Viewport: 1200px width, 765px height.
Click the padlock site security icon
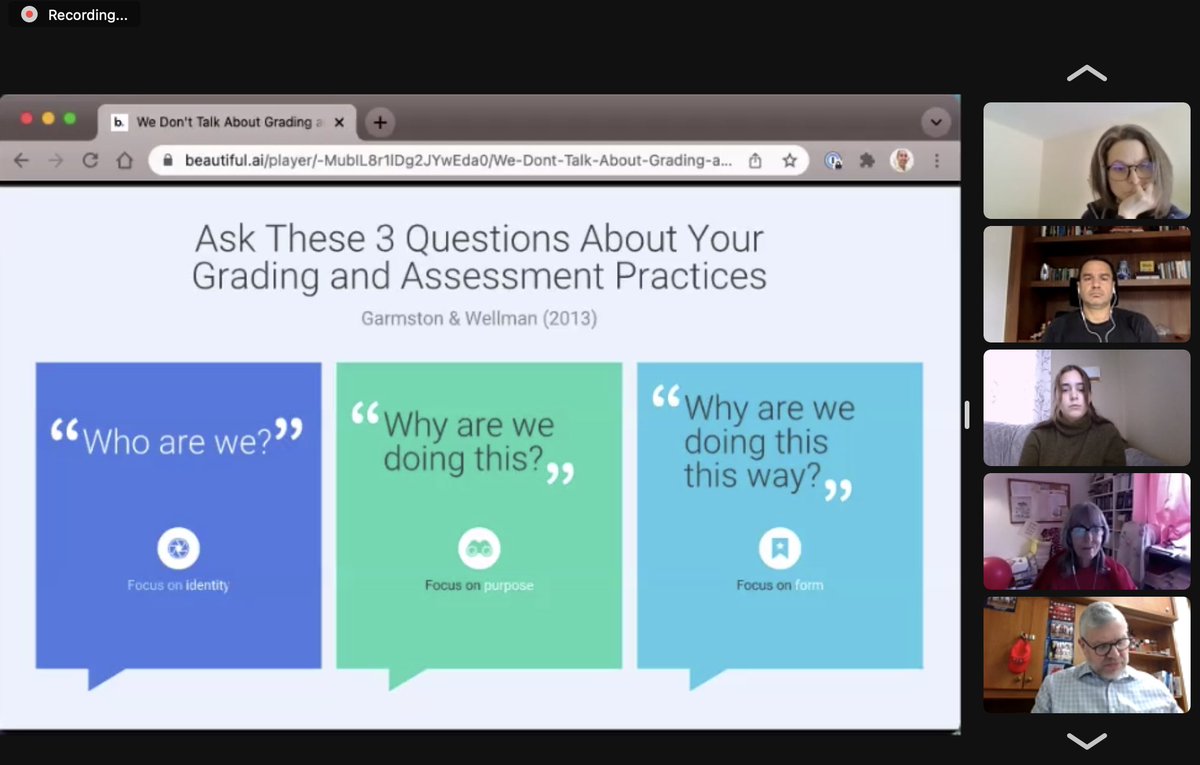[167, 160]
